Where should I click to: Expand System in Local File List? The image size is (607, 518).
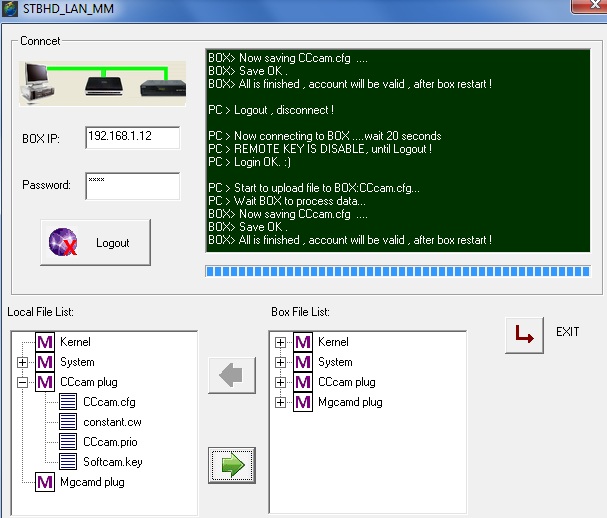point(22,362)
